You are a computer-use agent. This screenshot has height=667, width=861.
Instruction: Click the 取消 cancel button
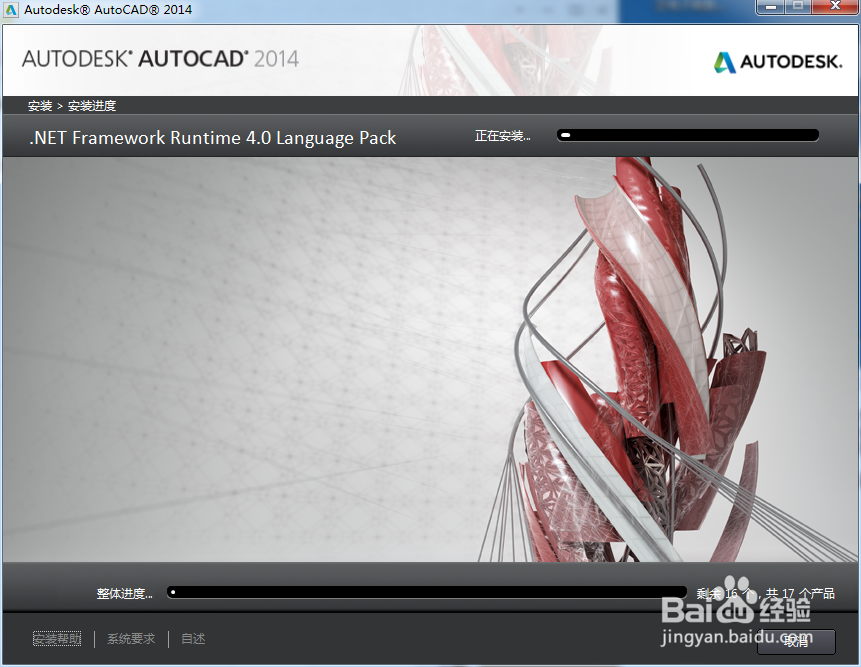pyautogui.click(x=796, y=641)
